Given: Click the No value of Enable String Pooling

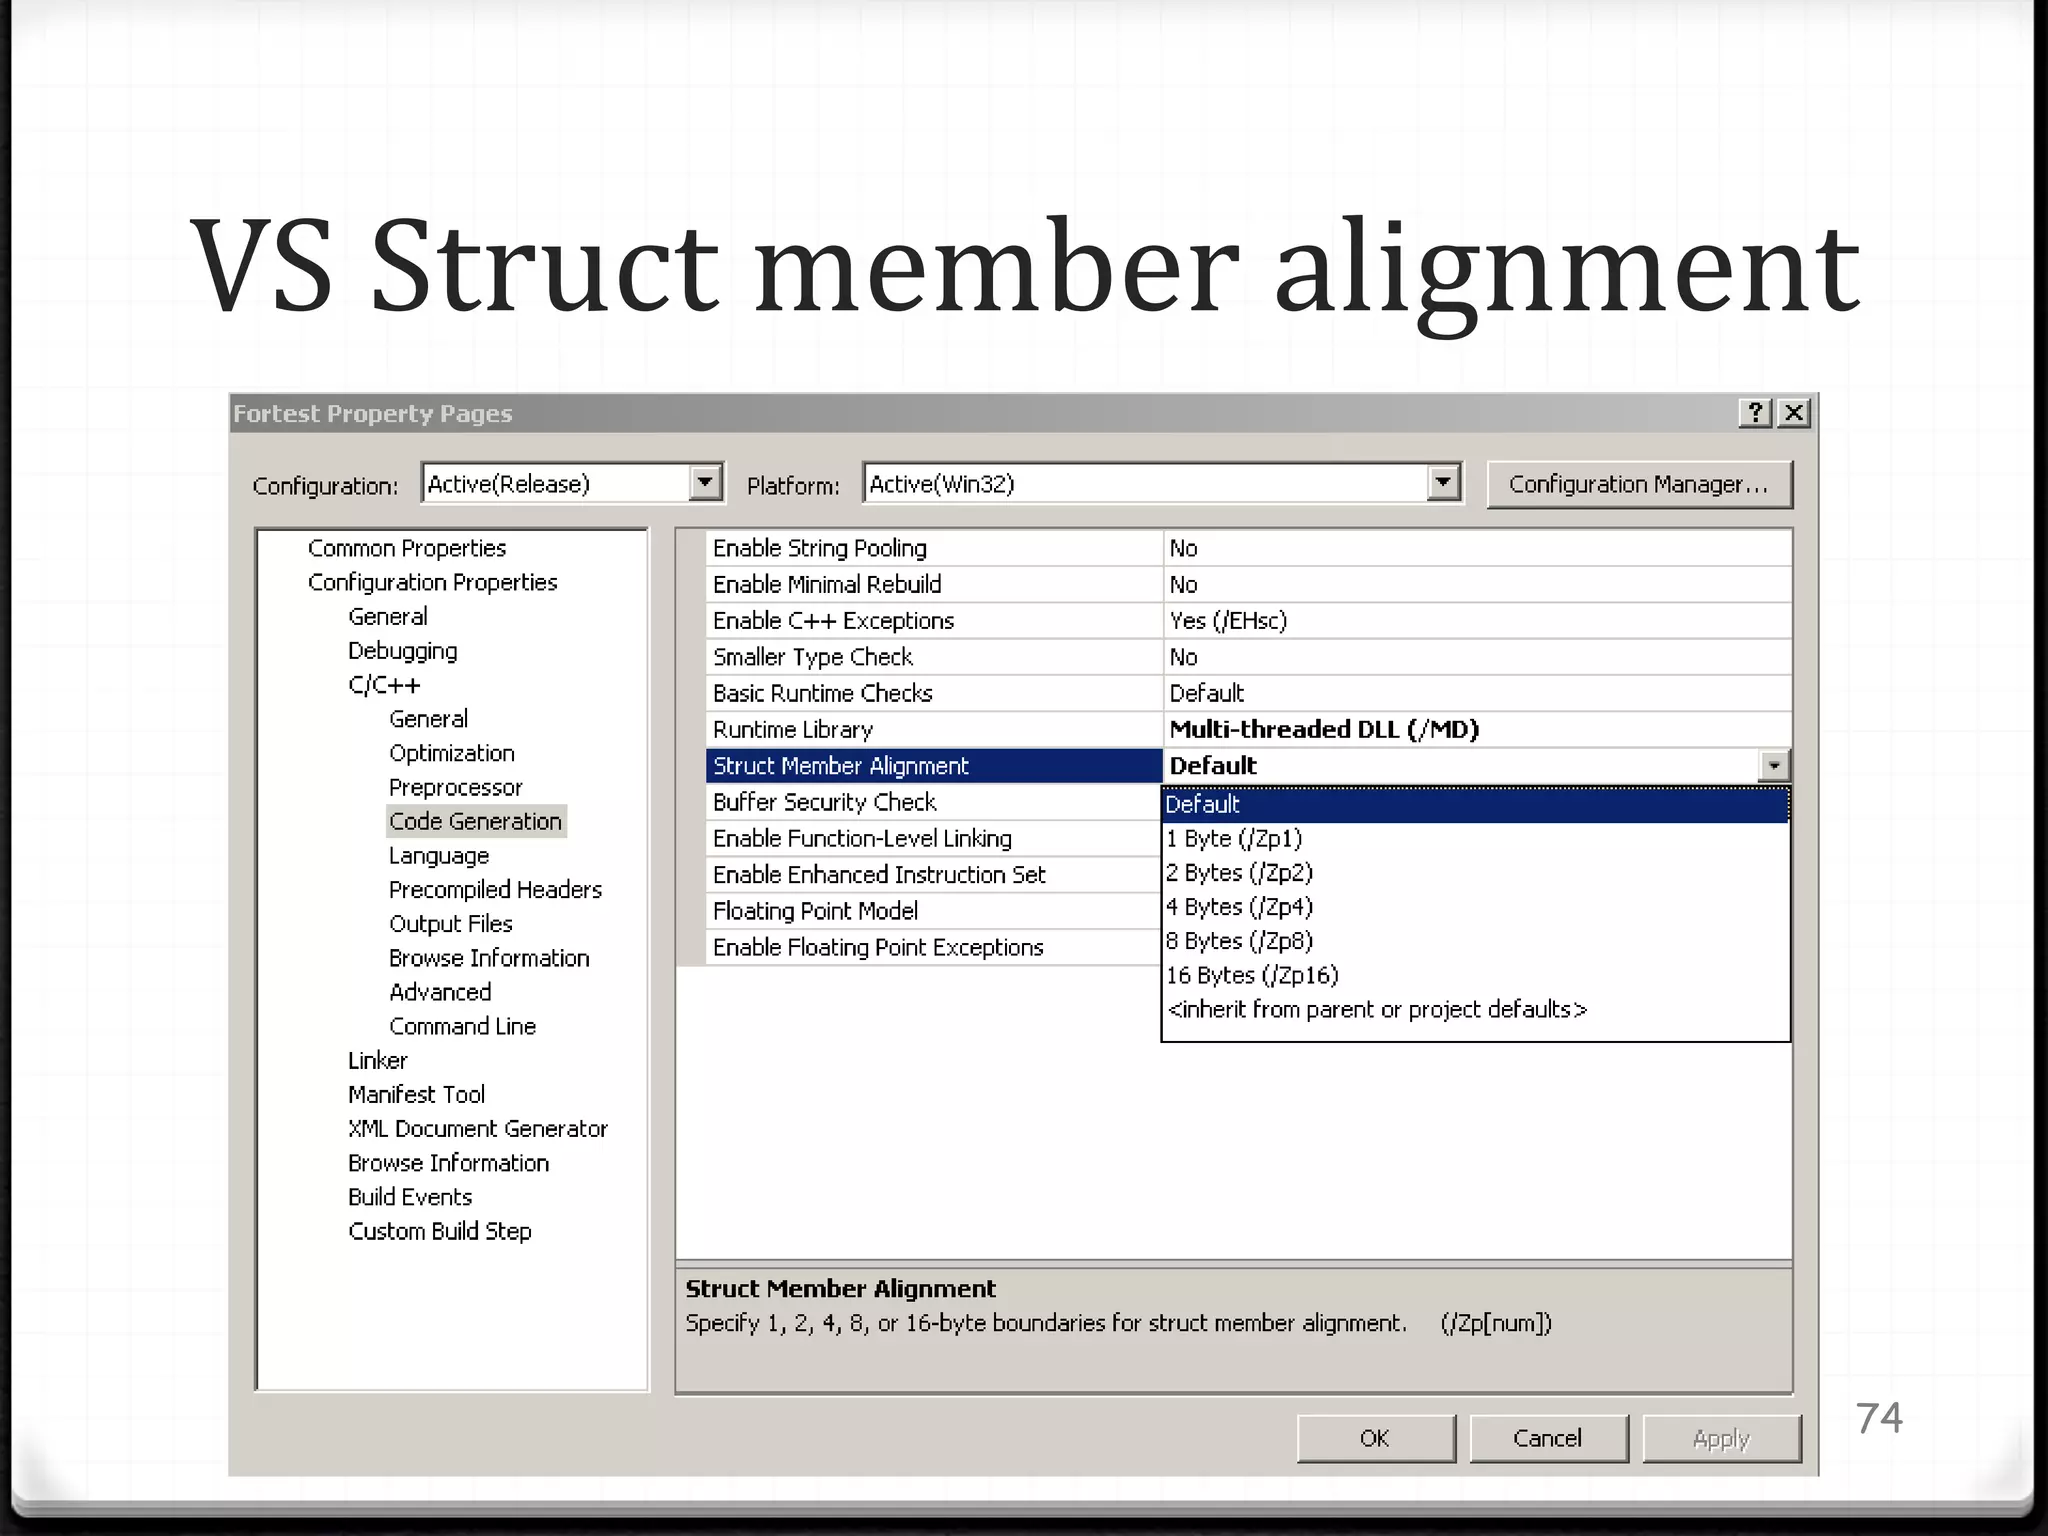Looking at the screenshot, I should (1477, 548).
